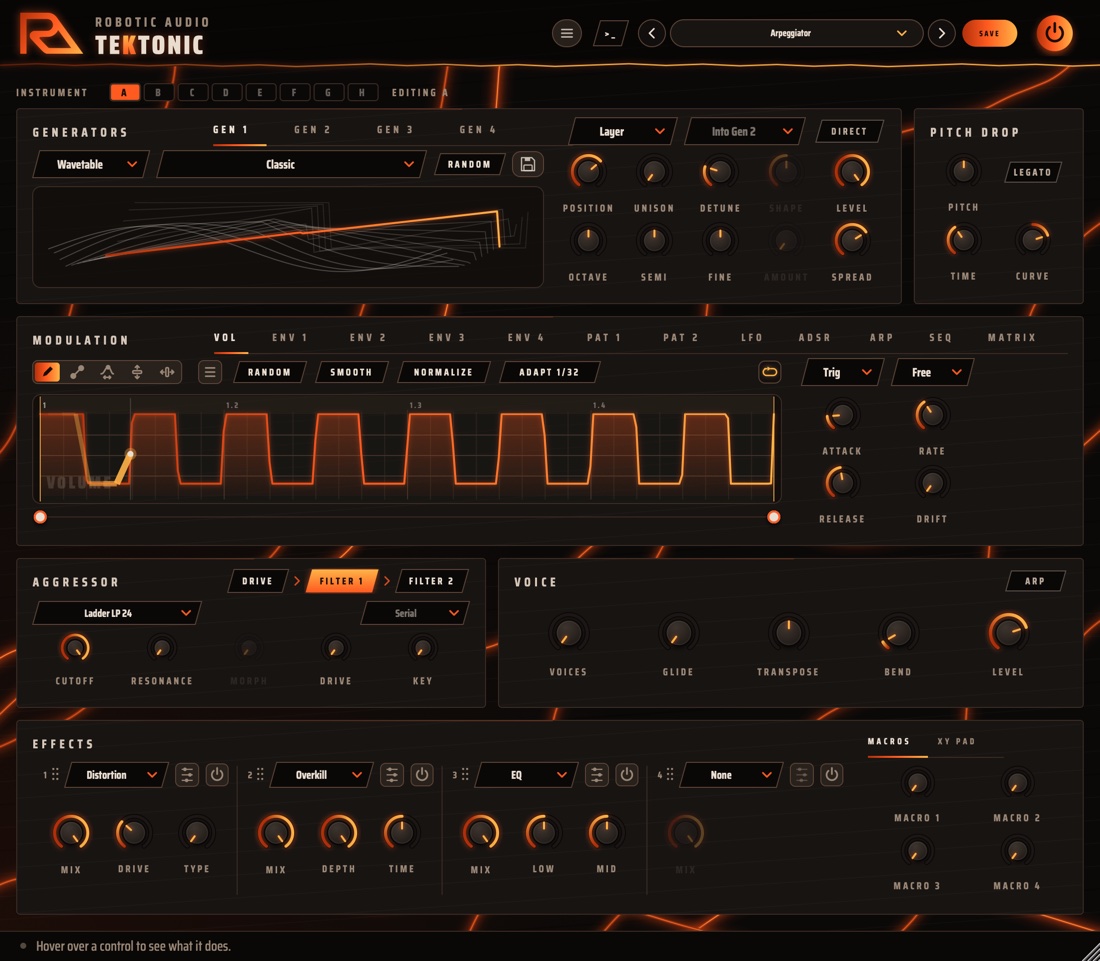1100x961 pixels.
Task: Toggle the ARP button in Voice panel
Action: 1035,581
